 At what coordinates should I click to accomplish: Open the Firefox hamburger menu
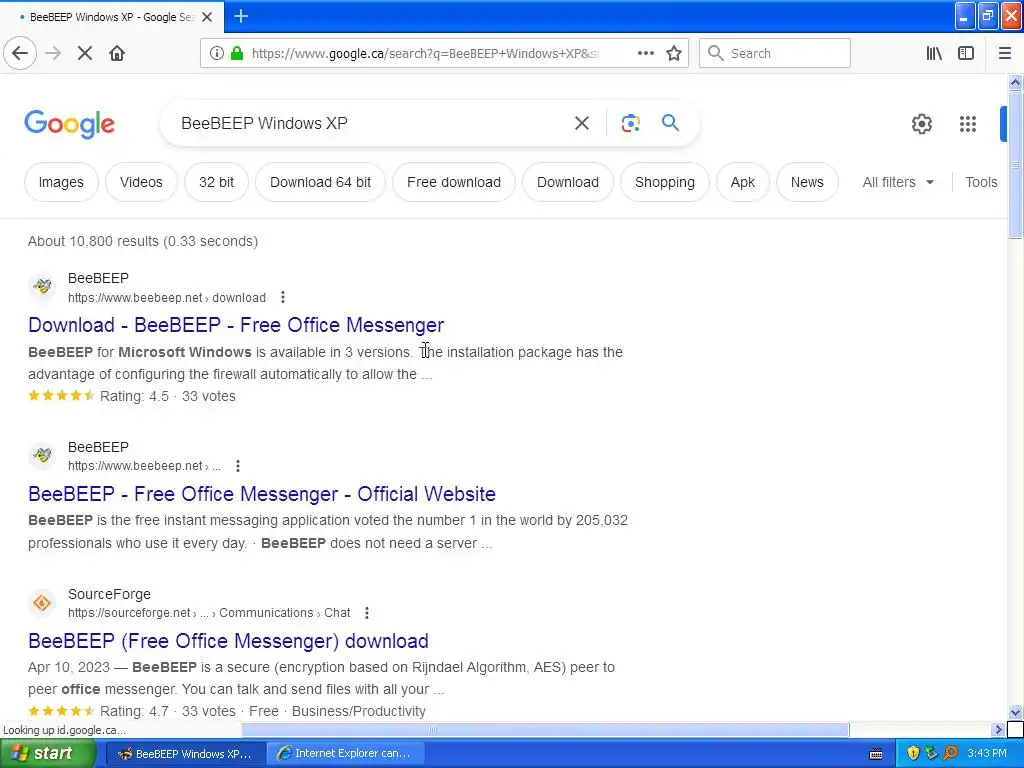[1005, 54]
